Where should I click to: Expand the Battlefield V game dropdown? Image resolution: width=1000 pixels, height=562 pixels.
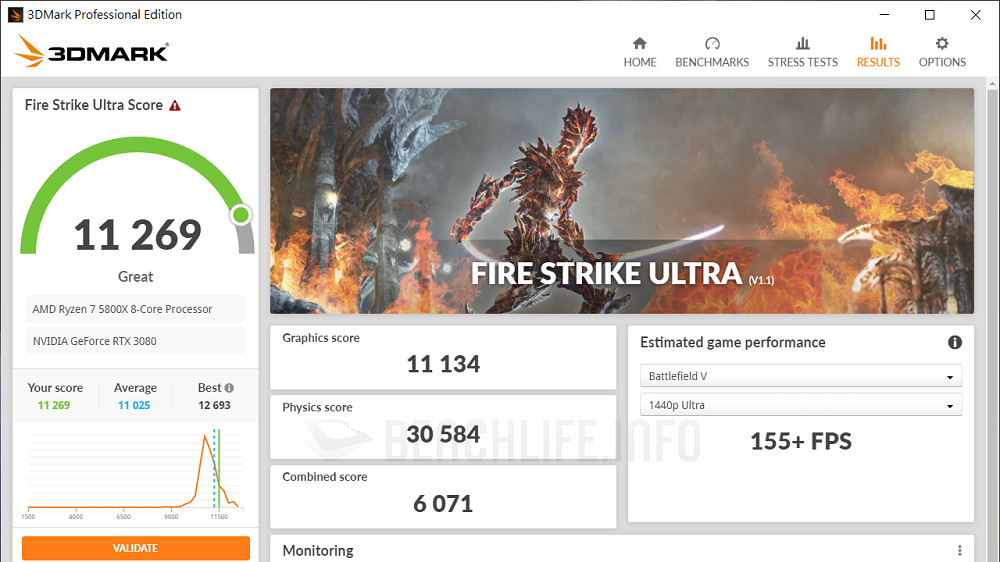[800, 377]
